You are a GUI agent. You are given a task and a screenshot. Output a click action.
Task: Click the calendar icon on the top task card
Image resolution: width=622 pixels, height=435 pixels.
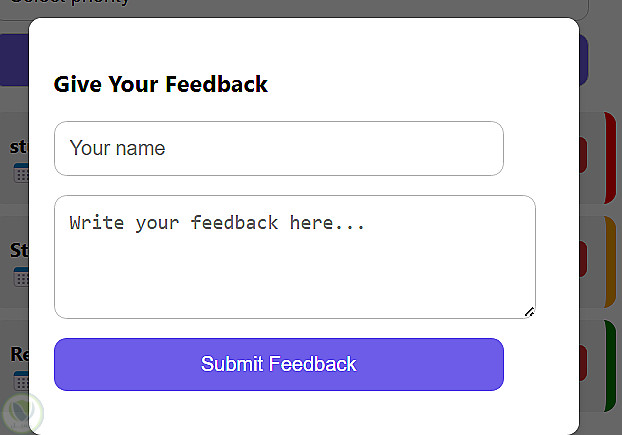20,174
